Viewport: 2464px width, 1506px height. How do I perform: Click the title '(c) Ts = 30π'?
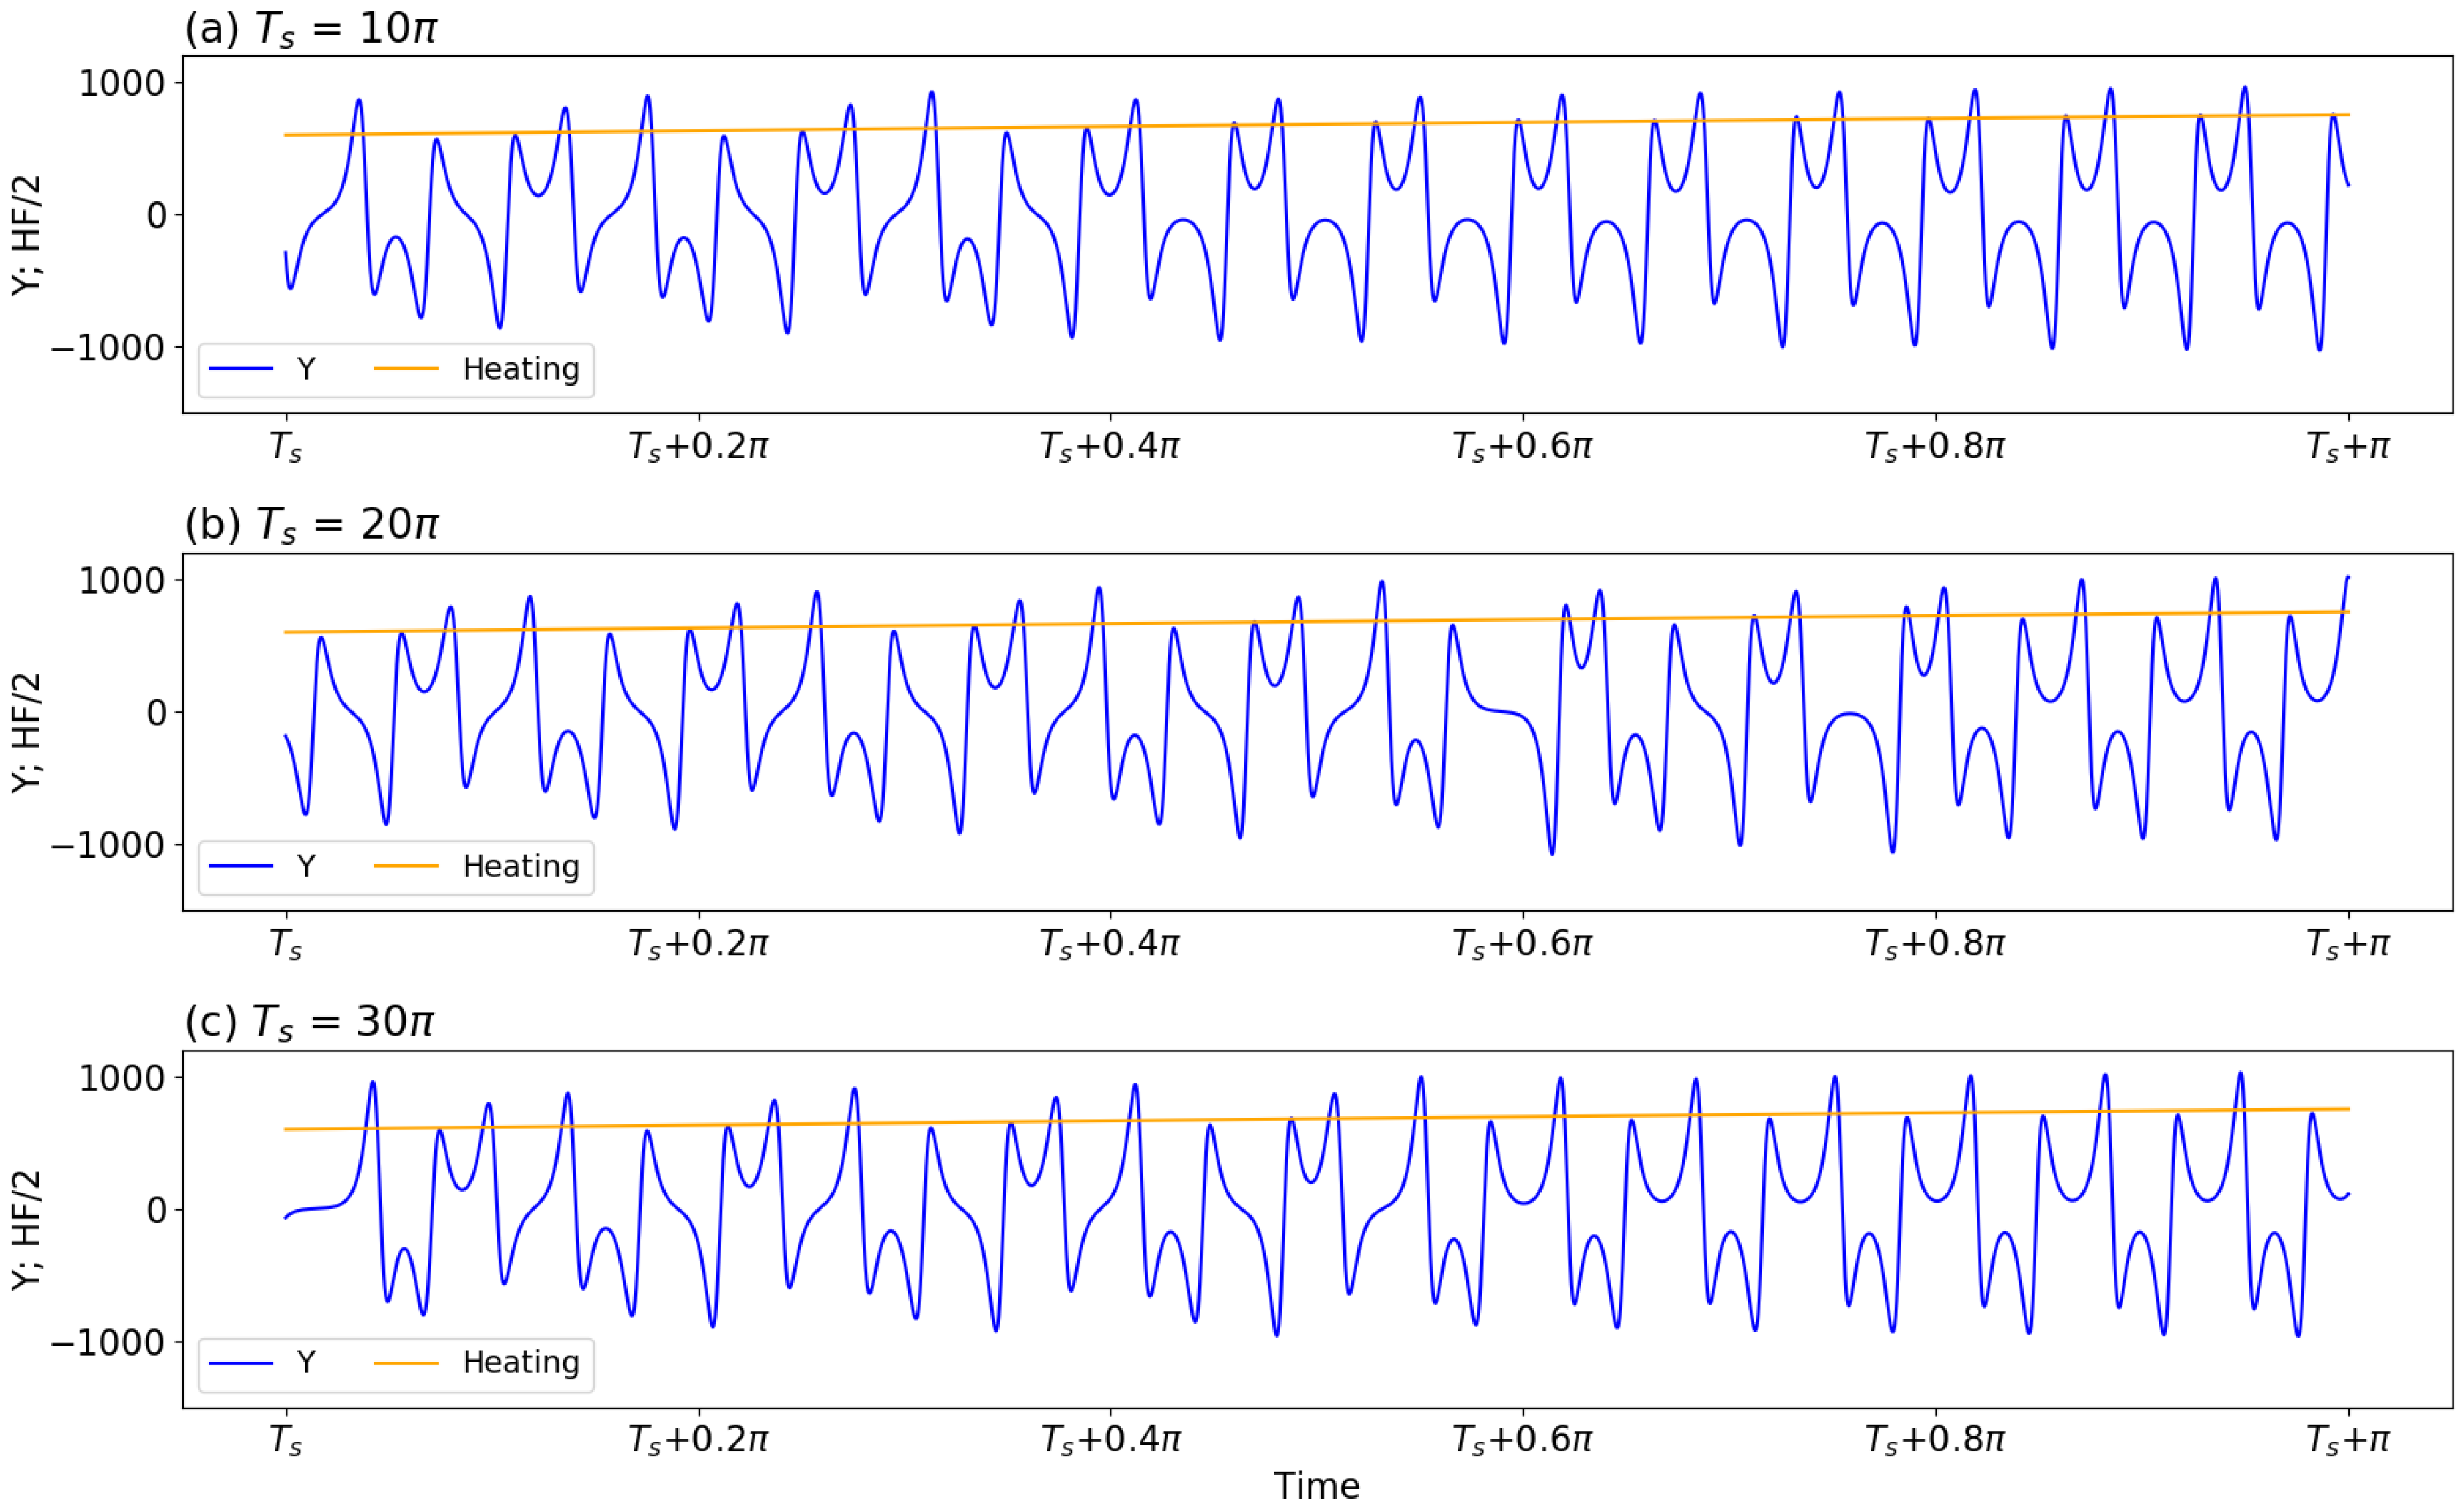click(309, 1022)
